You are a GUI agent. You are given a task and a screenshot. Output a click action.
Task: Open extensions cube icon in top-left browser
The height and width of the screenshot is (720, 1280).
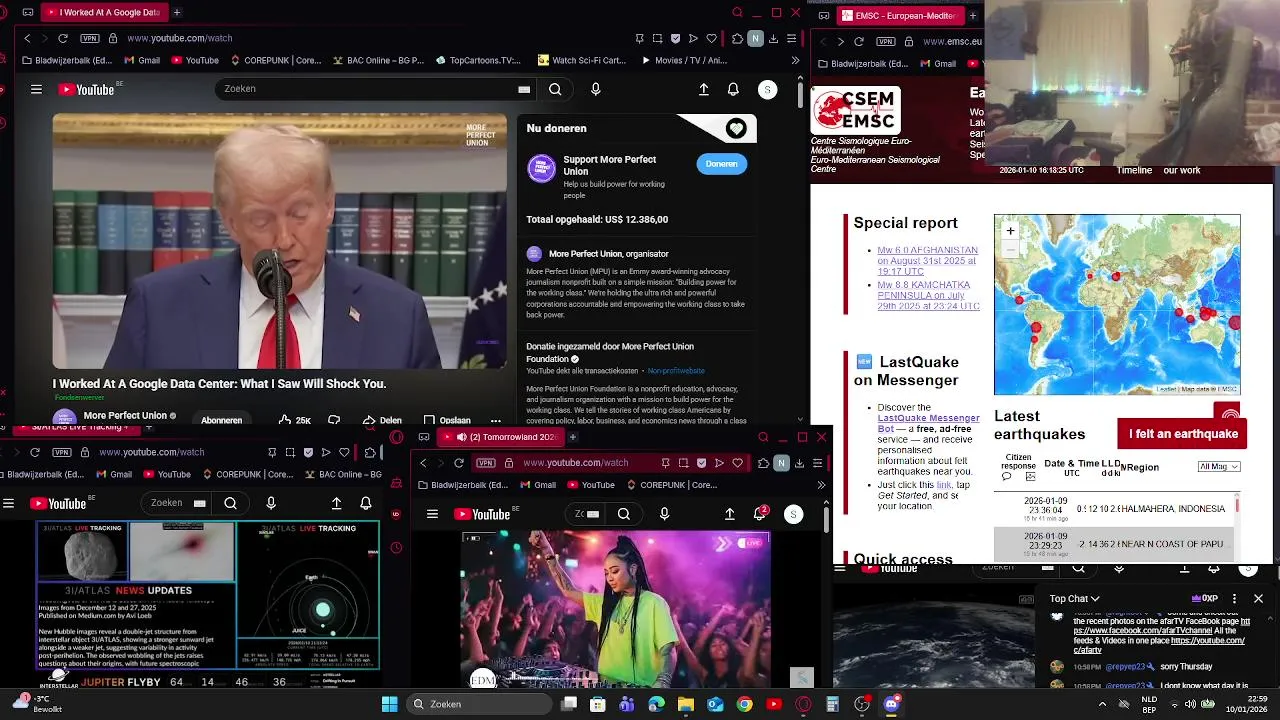pos(738,38)
